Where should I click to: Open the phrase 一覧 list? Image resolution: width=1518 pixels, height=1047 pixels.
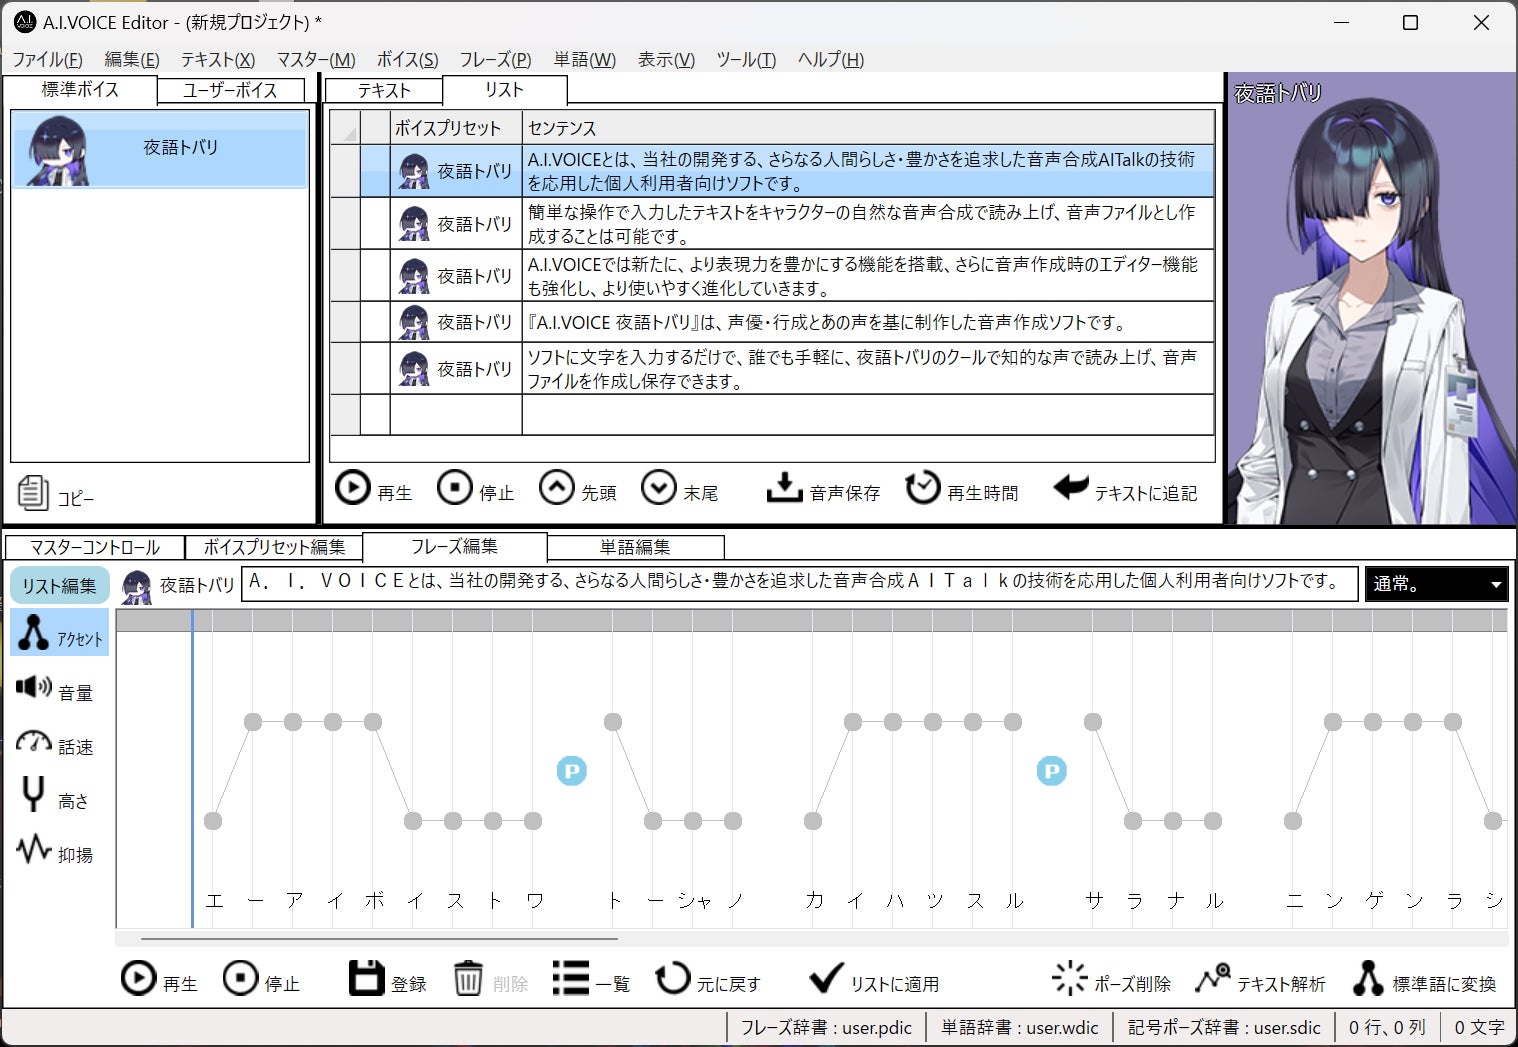[591, 979]
